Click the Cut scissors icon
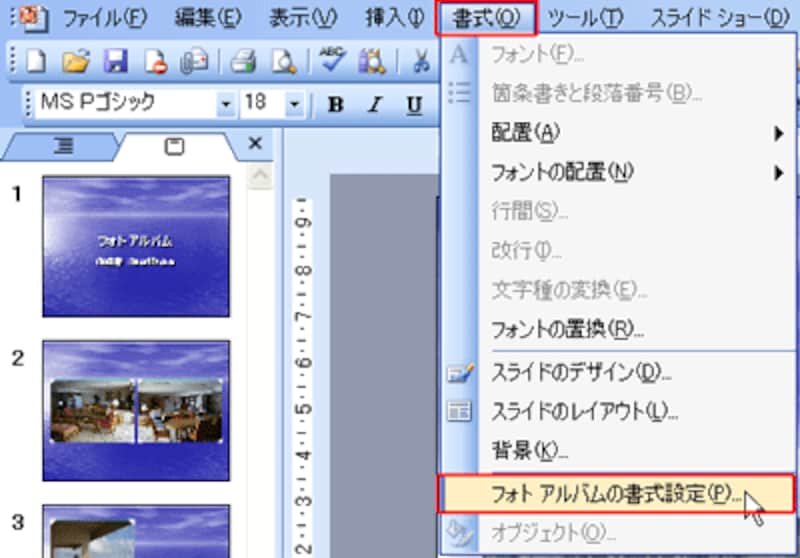The height and width of the screenshot is (558, 800). pyautogui.click(x=420, y=62)
